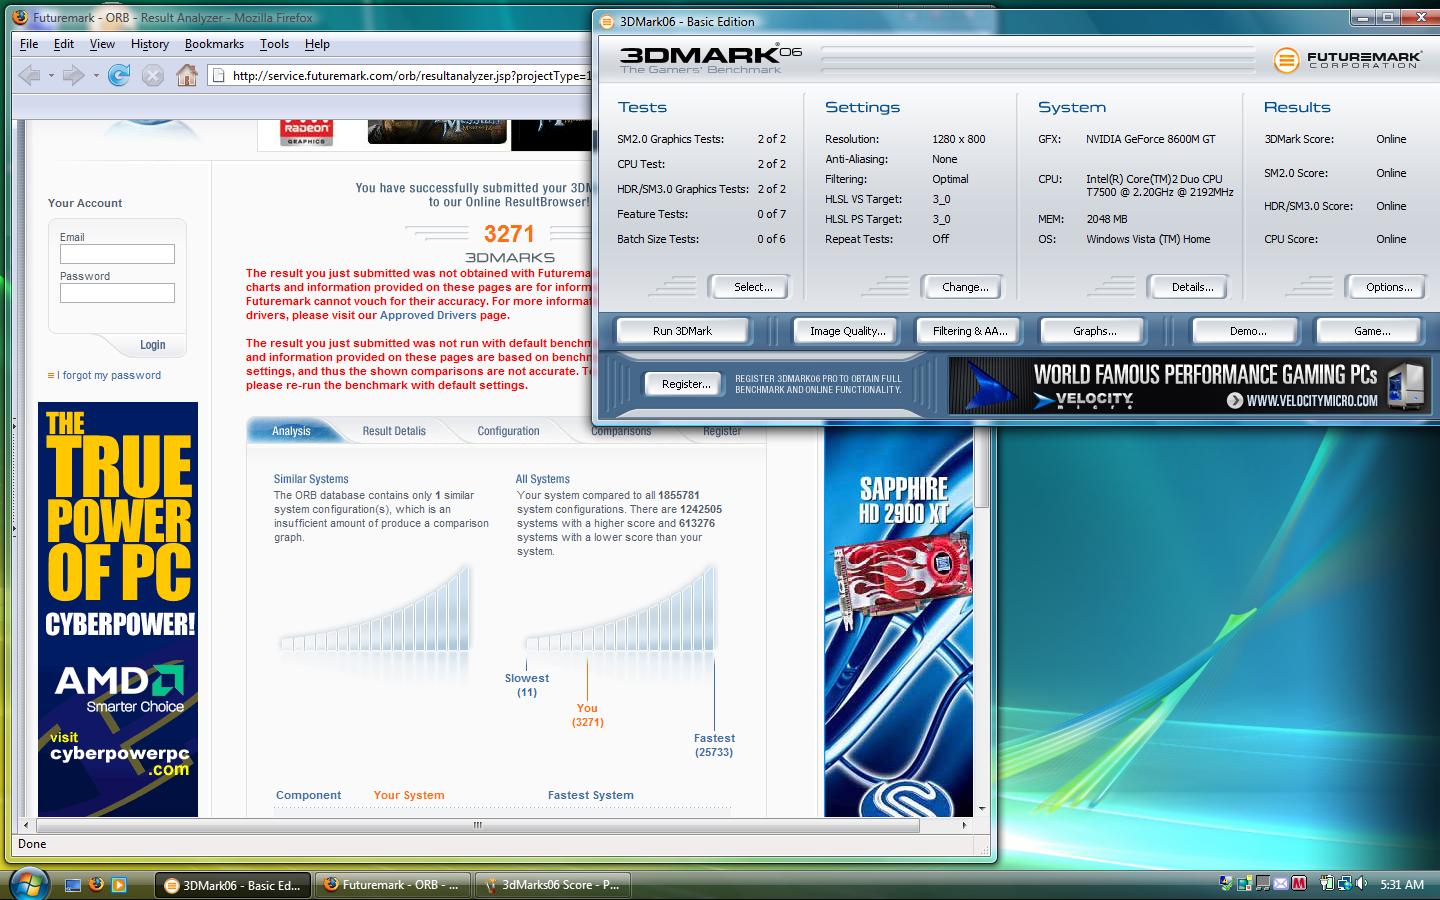
Task: Follow the Approved Drivers link
Action: coord(428,315)
